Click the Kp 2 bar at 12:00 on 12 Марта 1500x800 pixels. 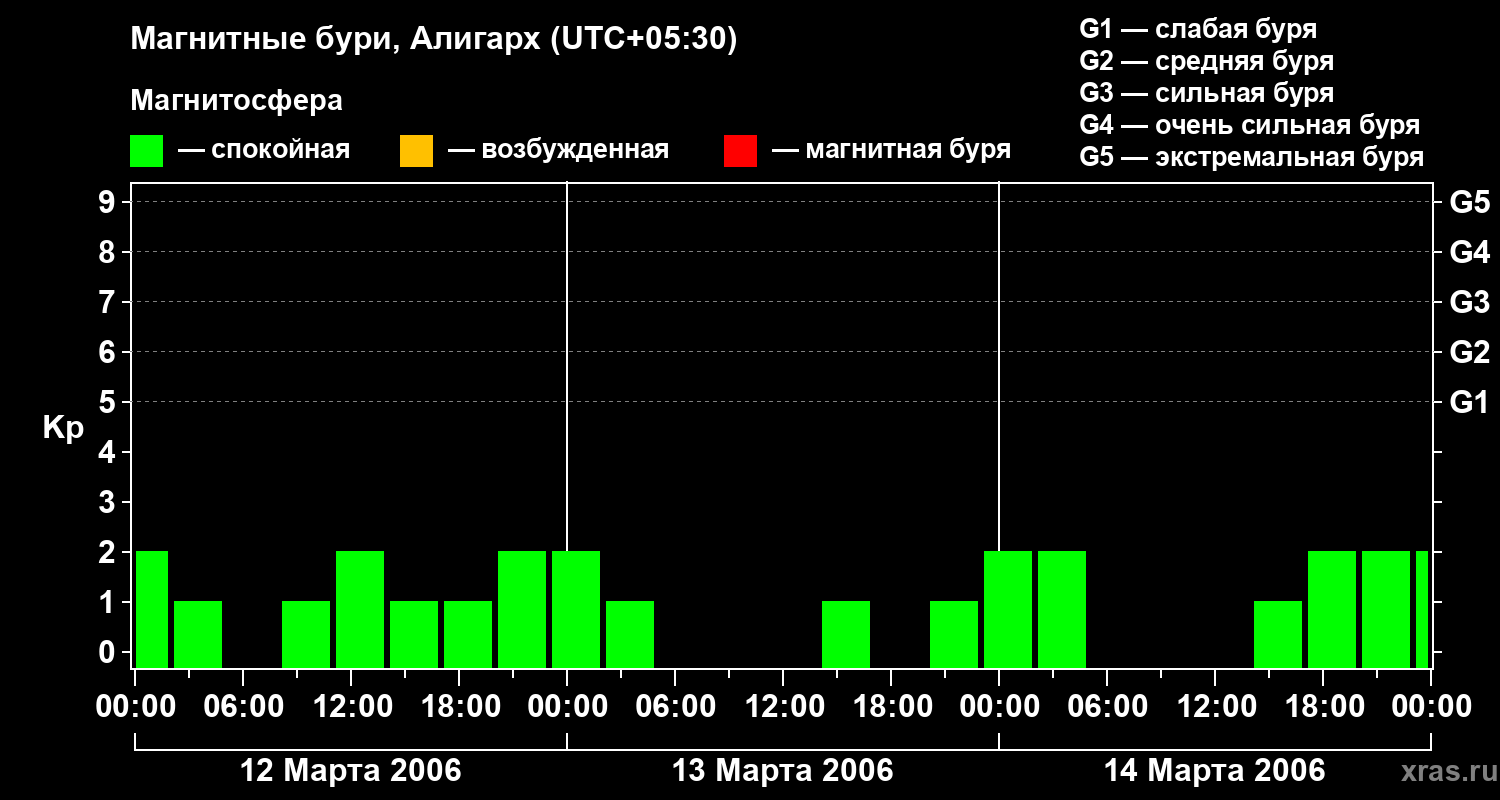(360, 609)
